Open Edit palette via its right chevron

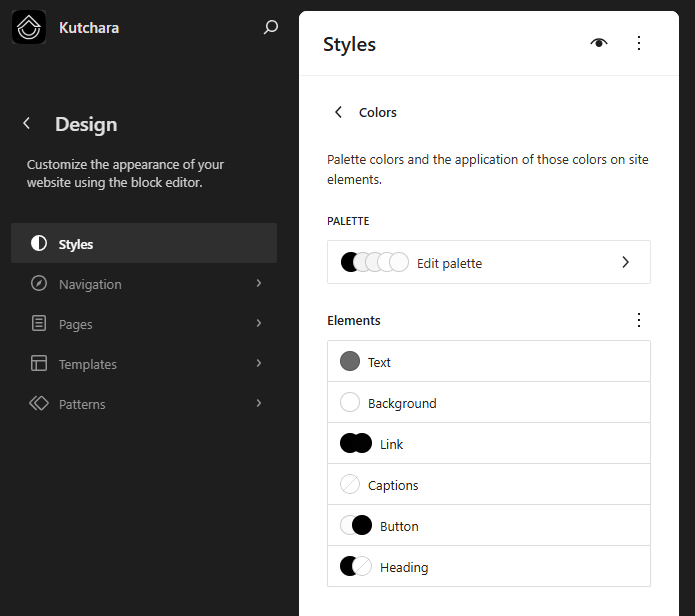point(625,262)
